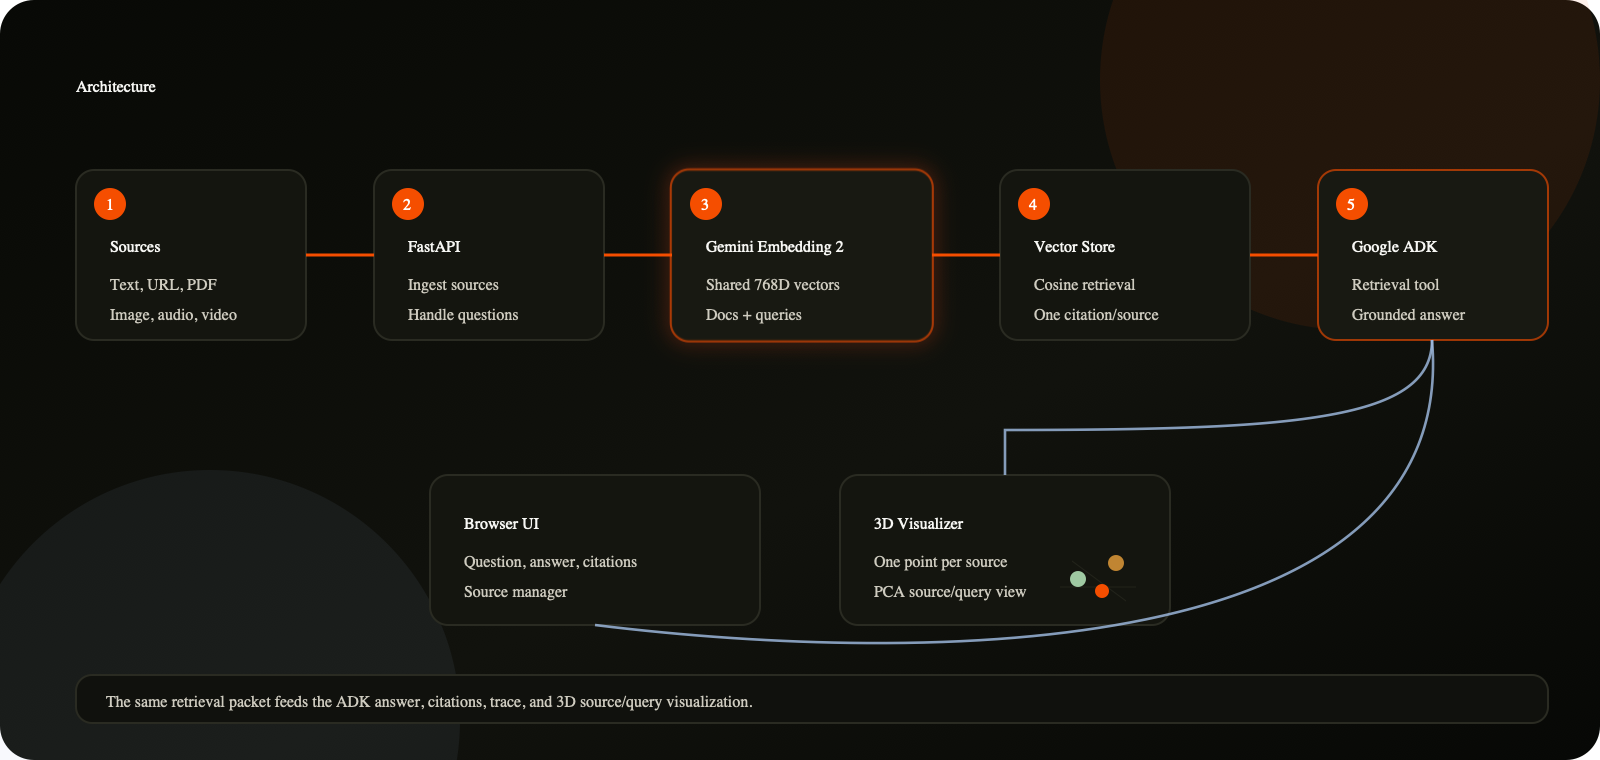This screenshot has width=1600, height=760.
Task: Click 'Question, answer, citations' text
Action: (x=550, y=562)
